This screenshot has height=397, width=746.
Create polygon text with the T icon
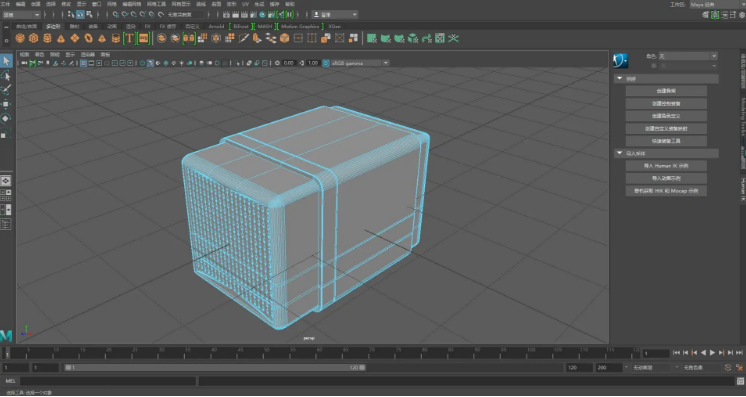point(129,38)
